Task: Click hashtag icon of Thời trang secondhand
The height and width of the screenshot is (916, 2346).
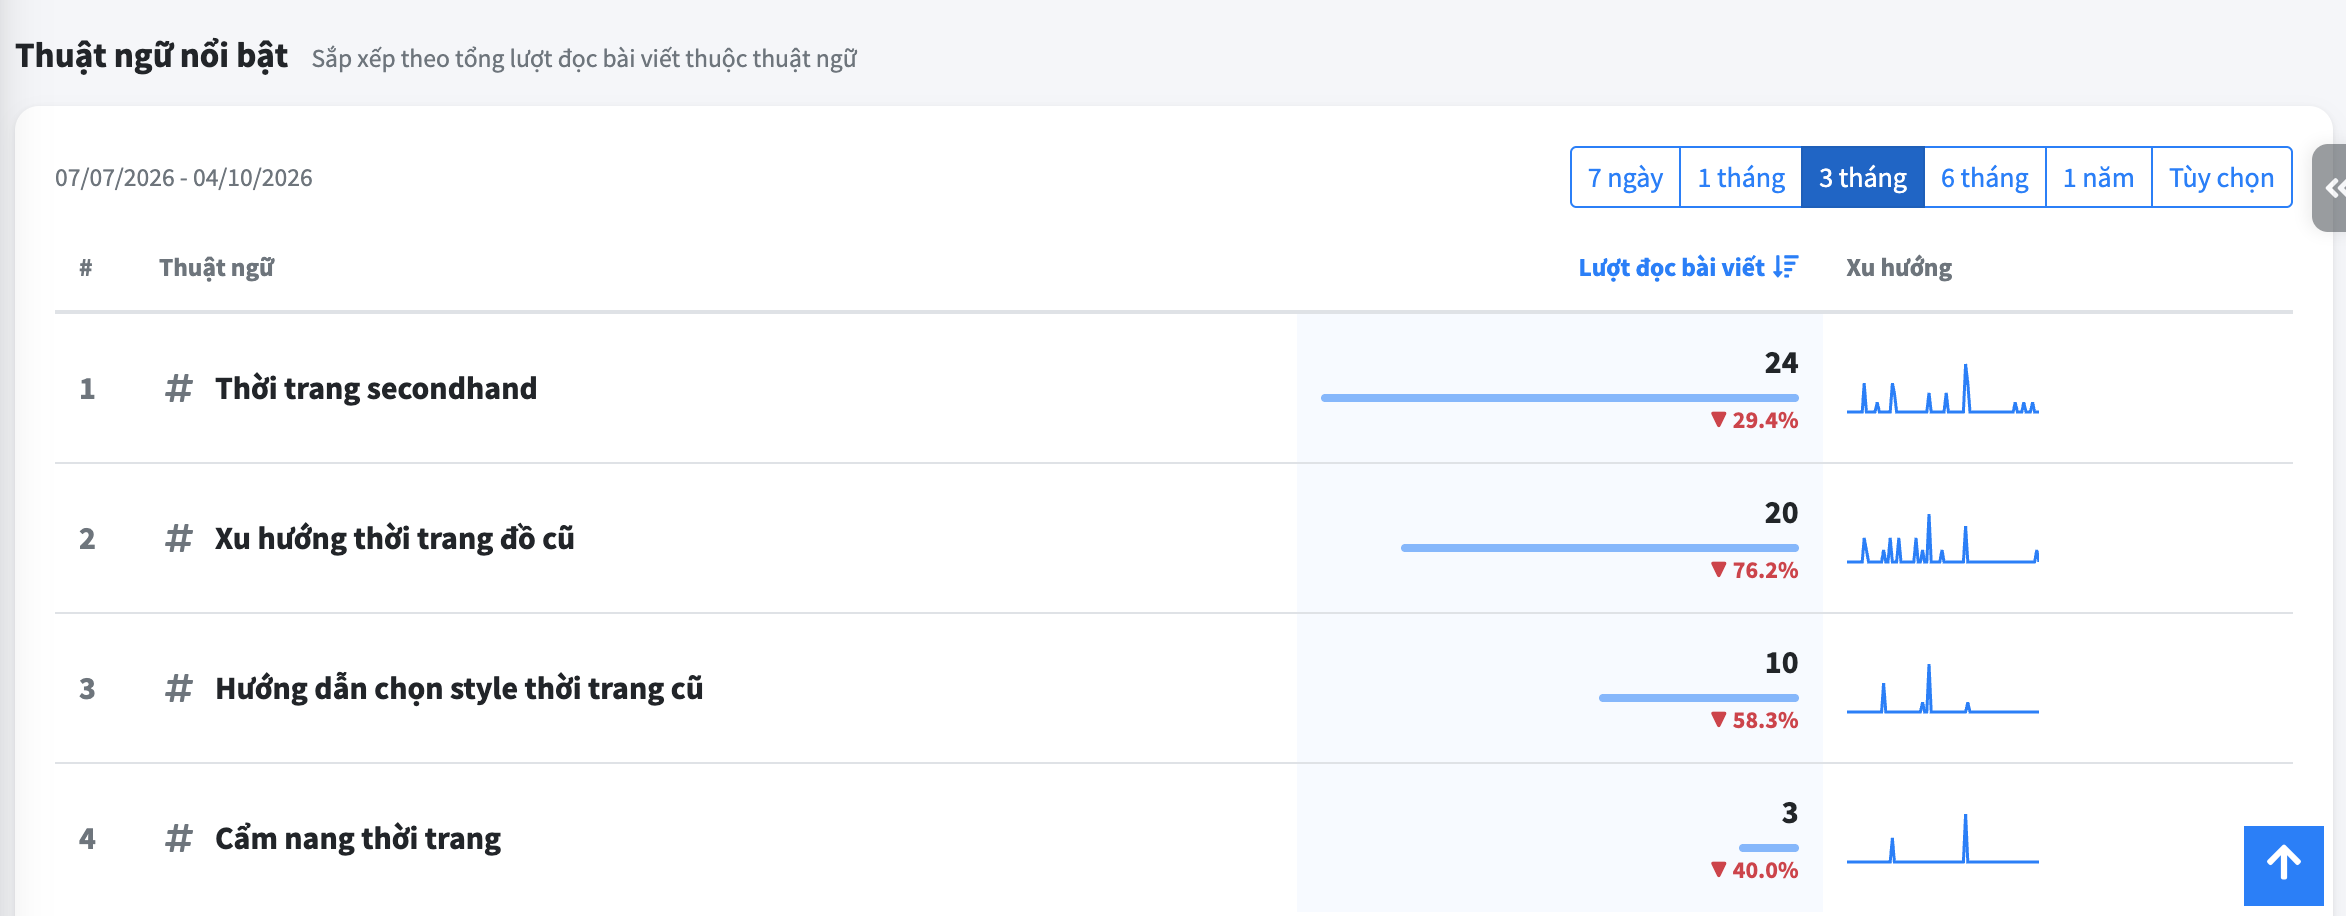Action: point(178,388)
